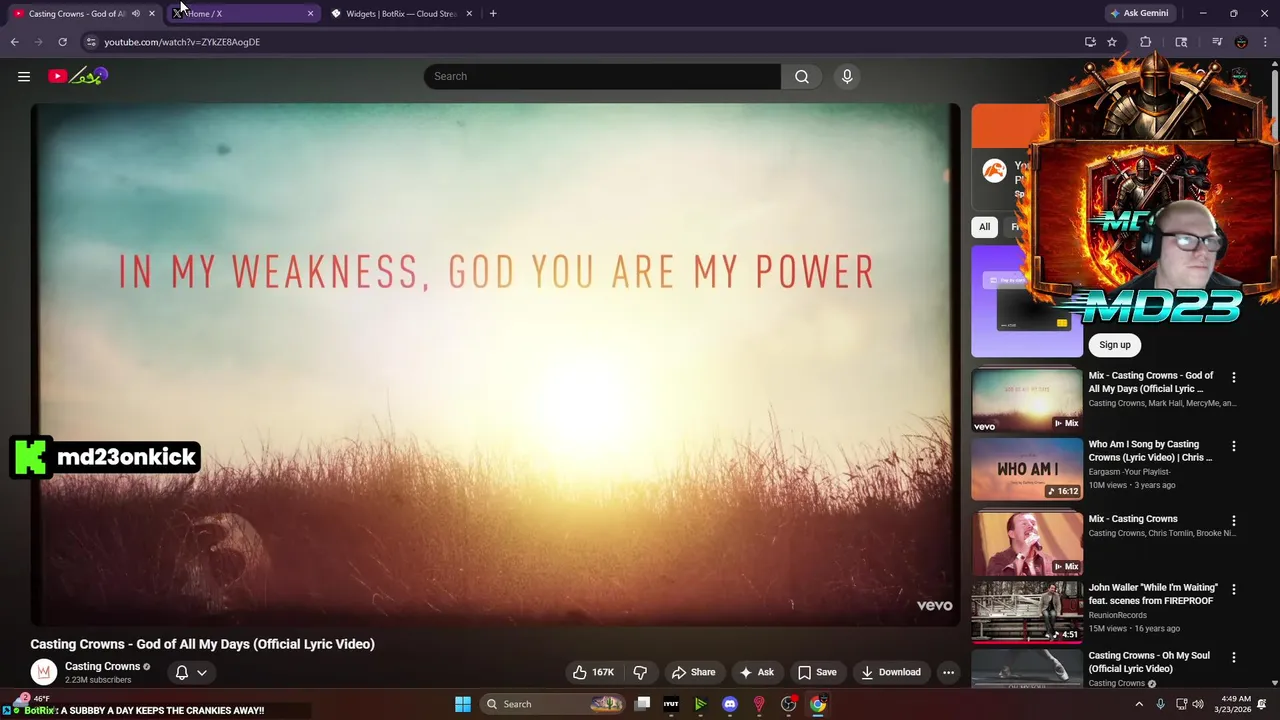Open the YouTube hamburger guide menu
The width and height of the screenshot is (1280, 720).
tap(24, 76)
